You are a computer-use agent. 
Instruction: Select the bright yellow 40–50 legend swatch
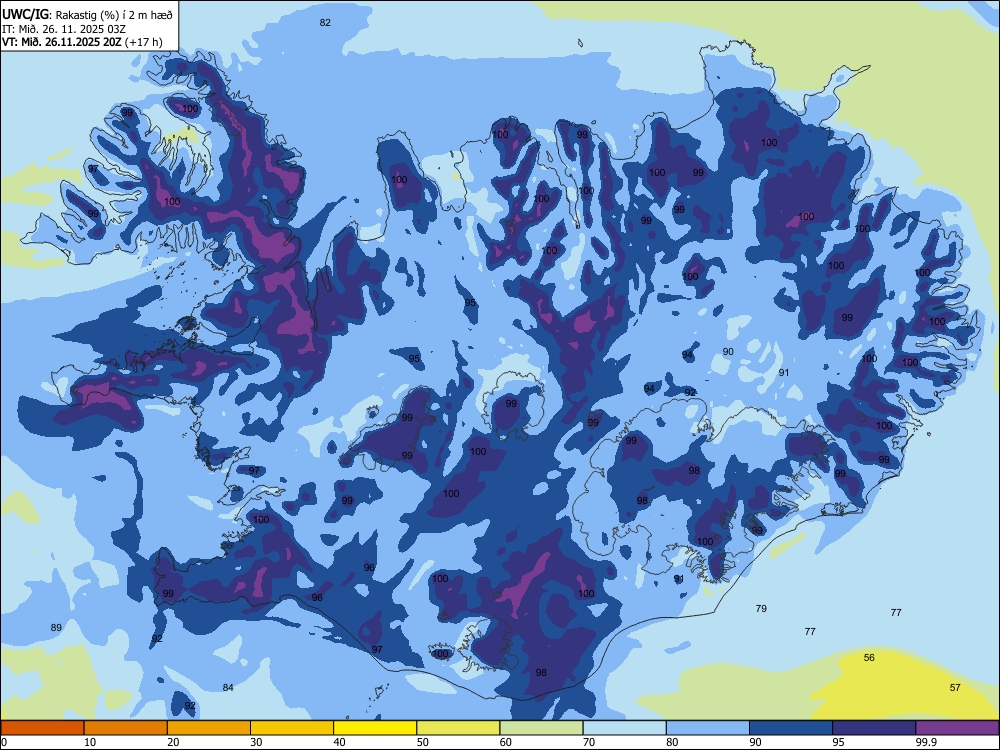click(x=375, y=728)
